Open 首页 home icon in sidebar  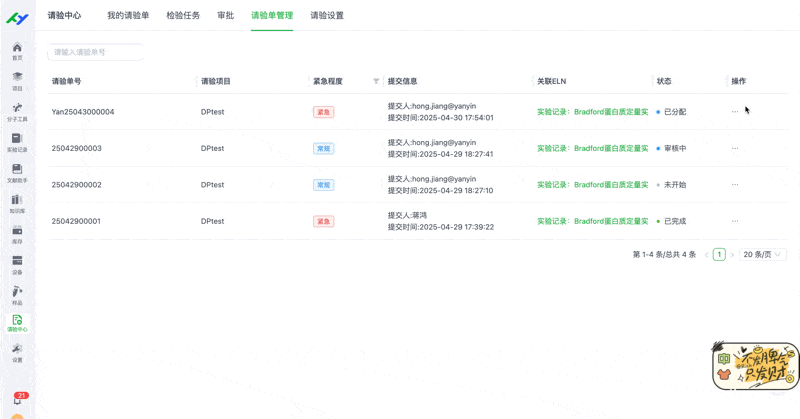(17, 50)
